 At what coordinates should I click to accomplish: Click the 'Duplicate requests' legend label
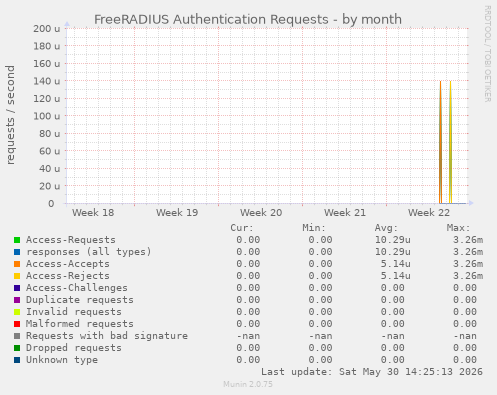[x=80, y=300]
